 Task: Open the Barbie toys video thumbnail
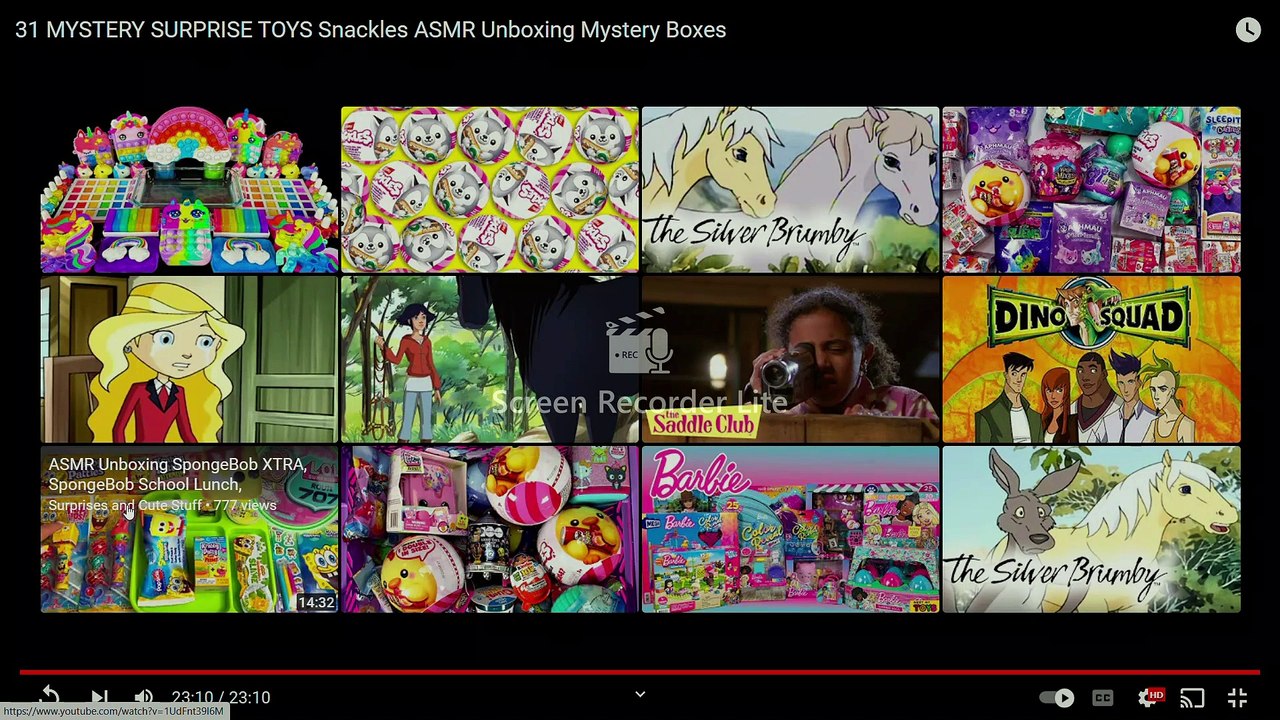(x=790, y=529)
